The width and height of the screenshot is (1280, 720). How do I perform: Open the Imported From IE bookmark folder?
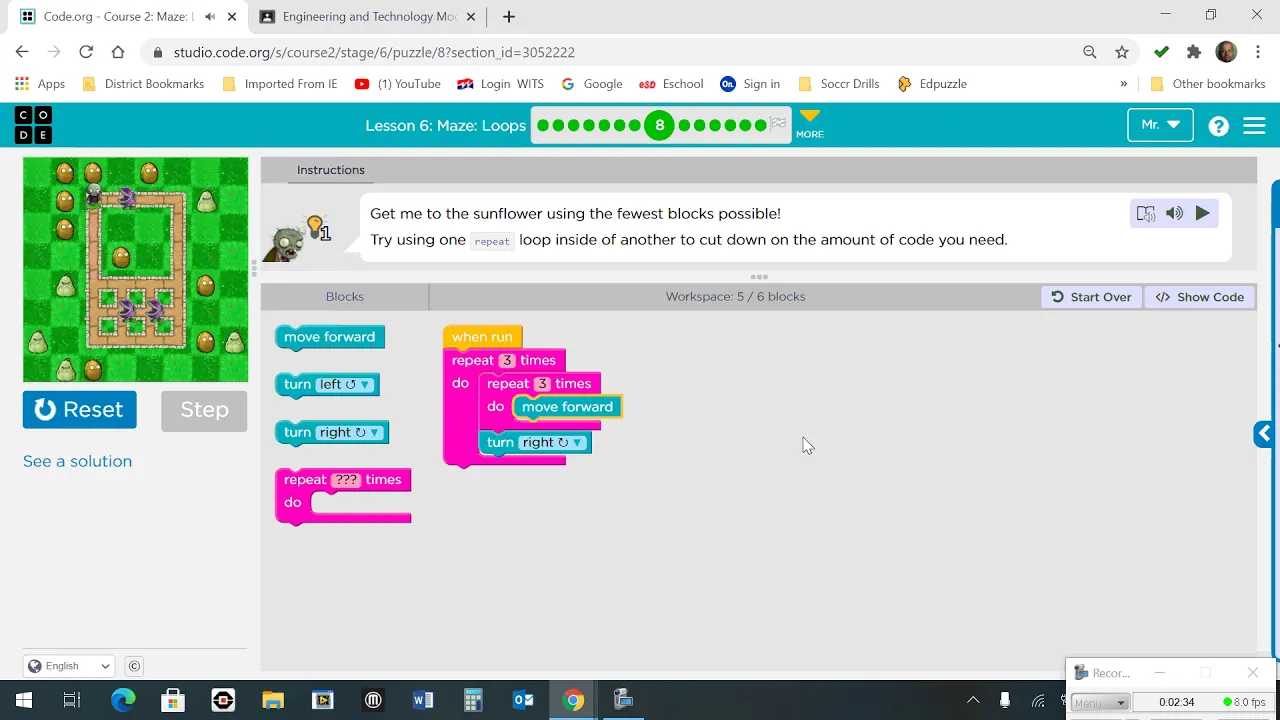coord(280,84)
